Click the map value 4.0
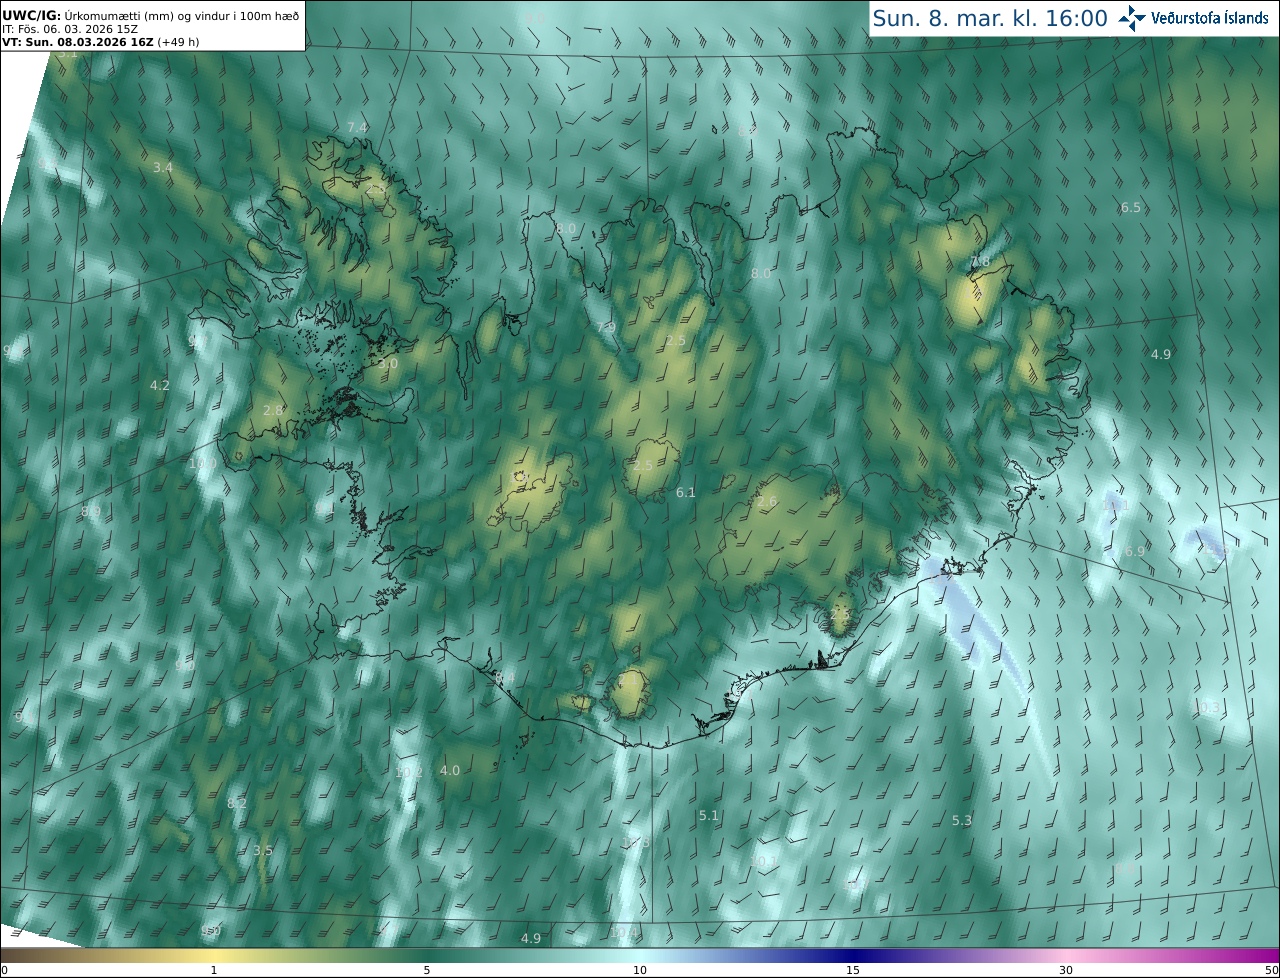This screenshot has height=978, width=1280. click(450, 771)
